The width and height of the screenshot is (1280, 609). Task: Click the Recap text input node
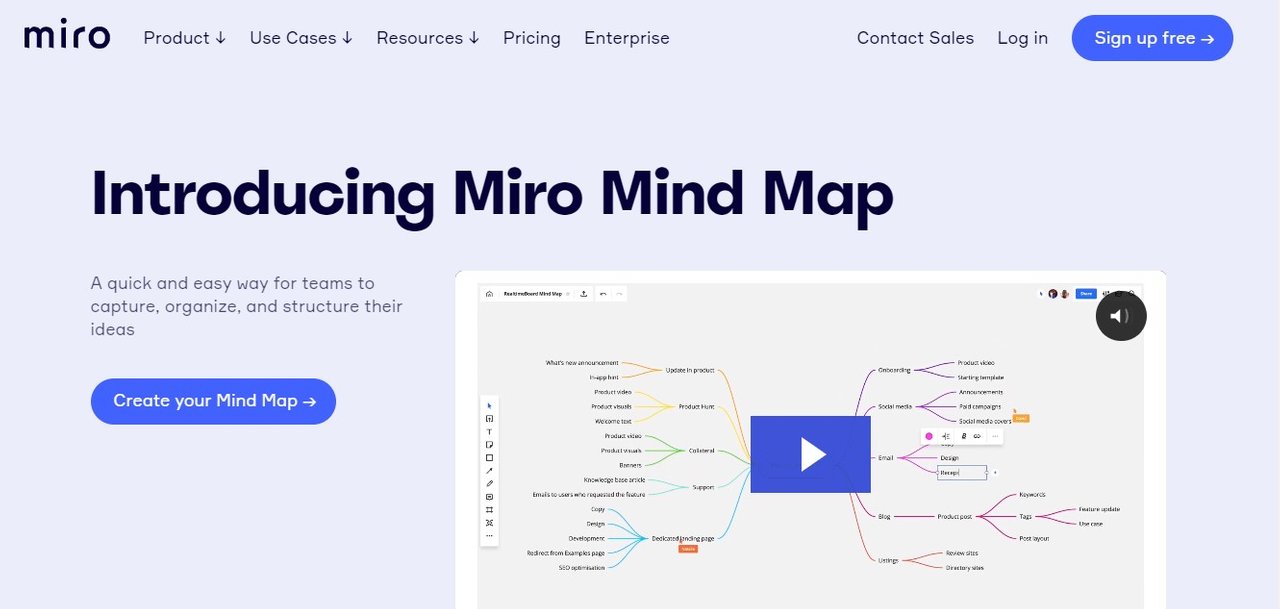[x=962, y=472]
